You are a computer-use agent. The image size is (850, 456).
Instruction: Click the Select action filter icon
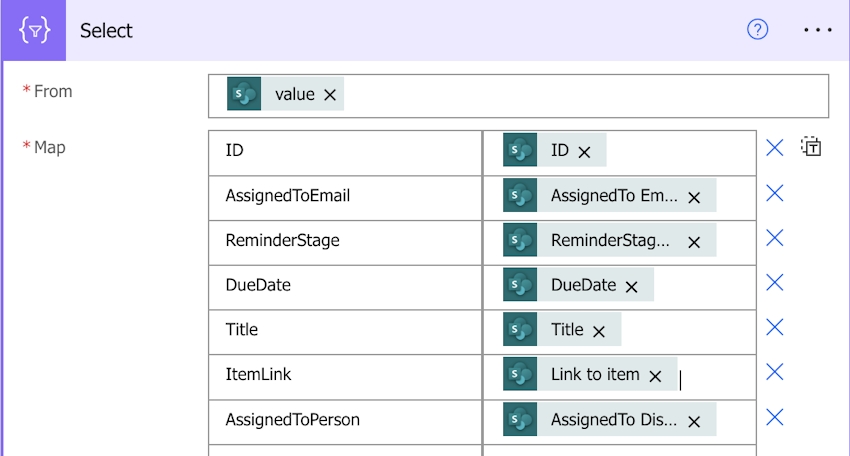34,30
